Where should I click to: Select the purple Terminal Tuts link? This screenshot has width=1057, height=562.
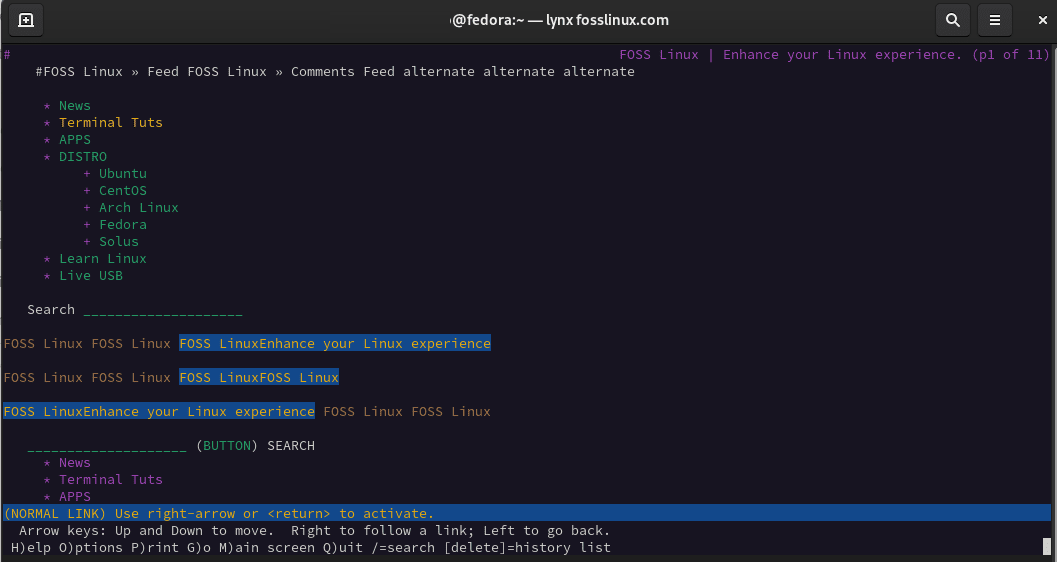click(111, 480)
